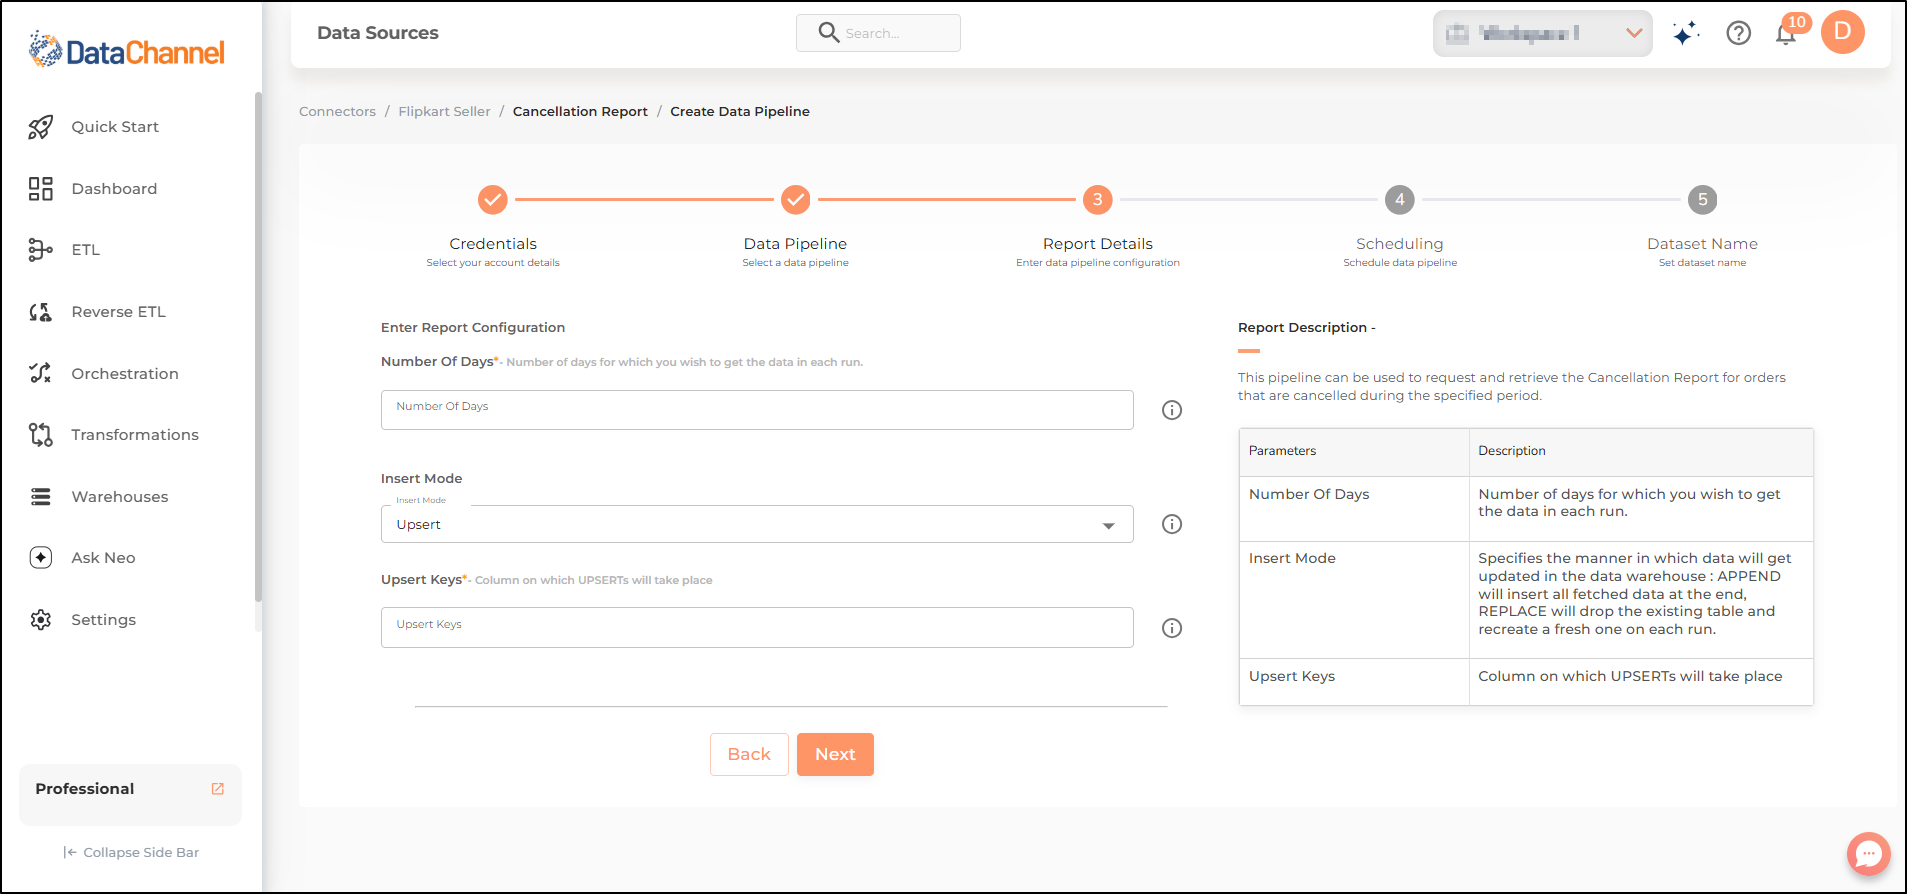1907x894 pixels.
Task: Go to Settings menu item
Action: (x=103, y=620)
